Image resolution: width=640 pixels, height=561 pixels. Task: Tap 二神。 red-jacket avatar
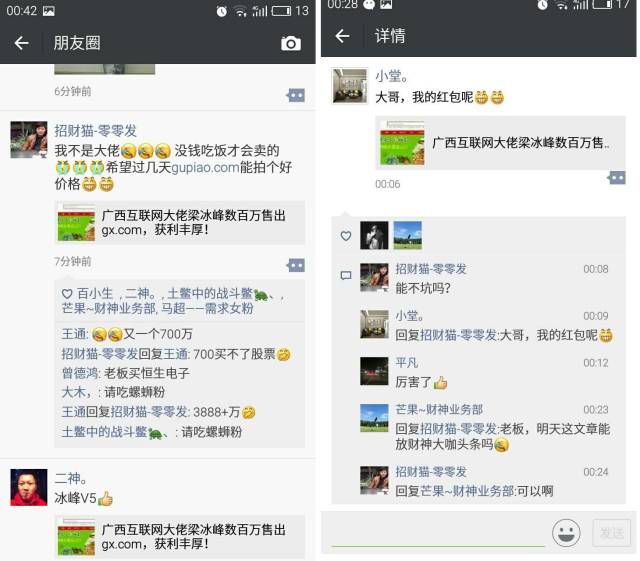coord(29,487)
